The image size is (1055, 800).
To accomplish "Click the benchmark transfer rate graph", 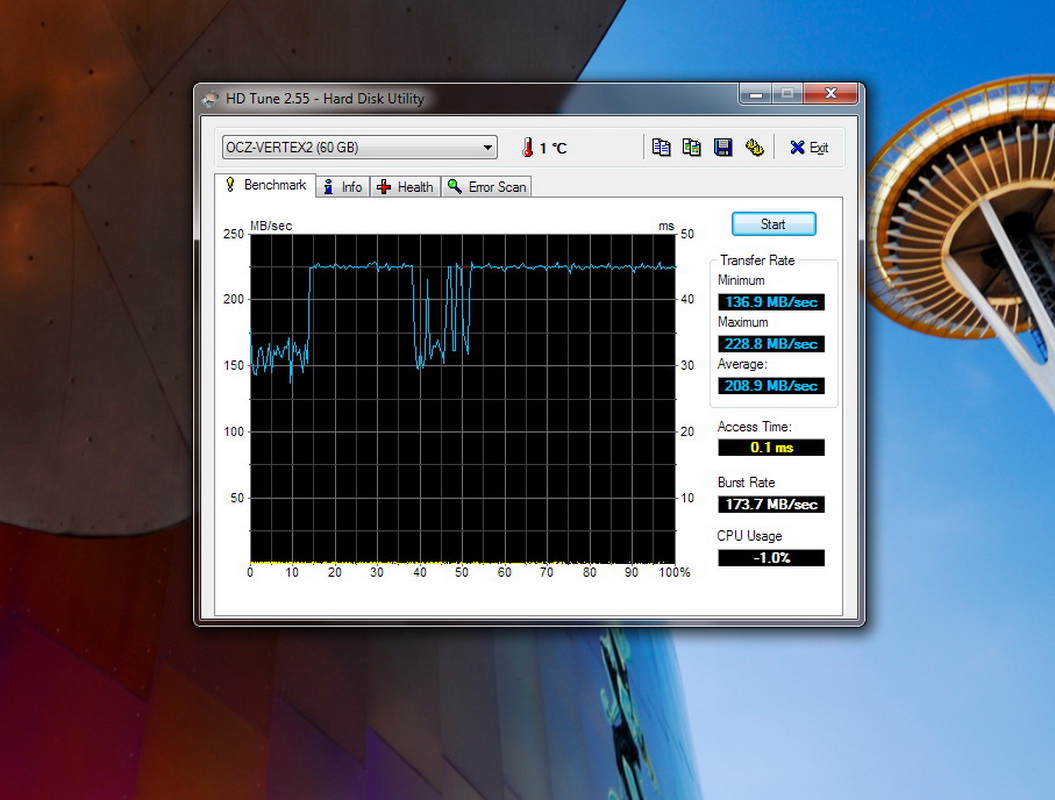I will click(x=462, y=399).
